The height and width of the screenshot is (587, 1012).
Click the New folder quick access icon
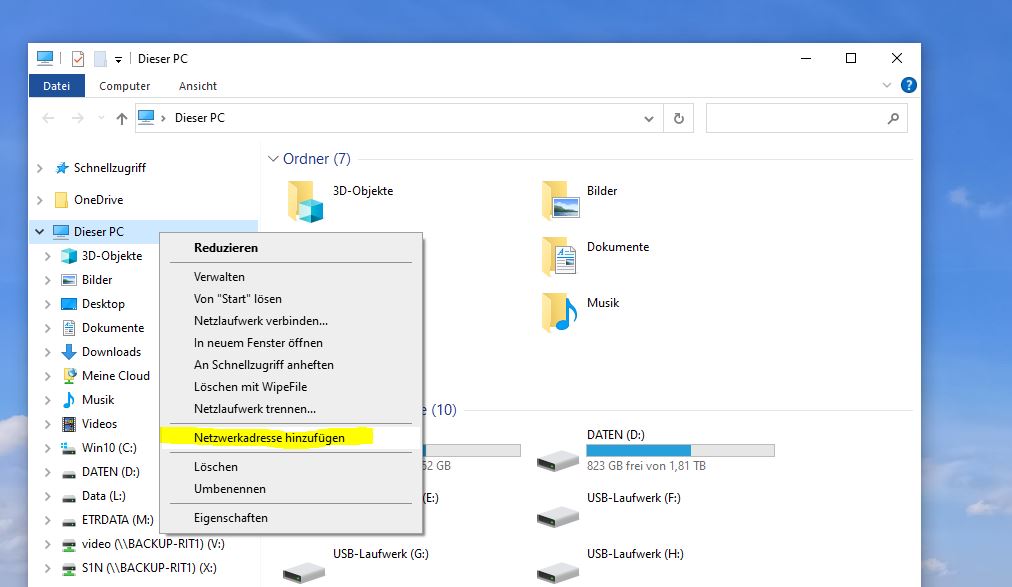pyautogui.click(x=100, y=59)
